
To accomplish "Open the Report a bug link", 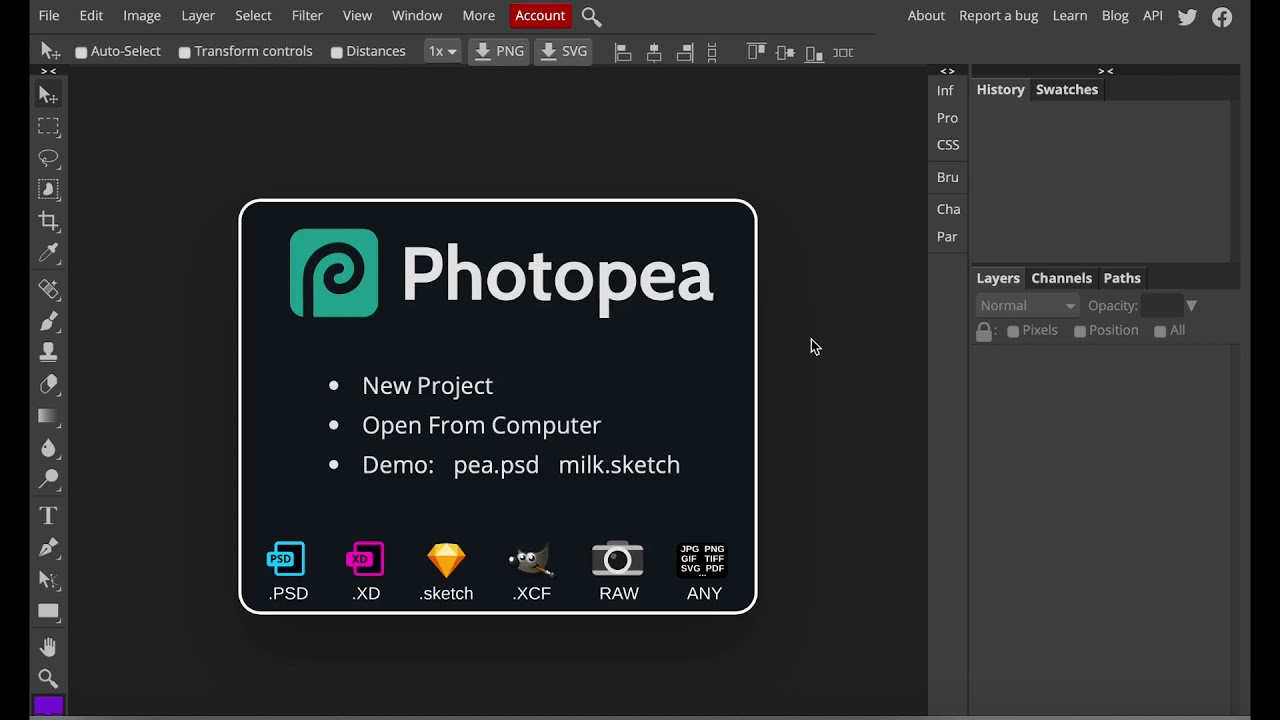I will tap(998, 16).
